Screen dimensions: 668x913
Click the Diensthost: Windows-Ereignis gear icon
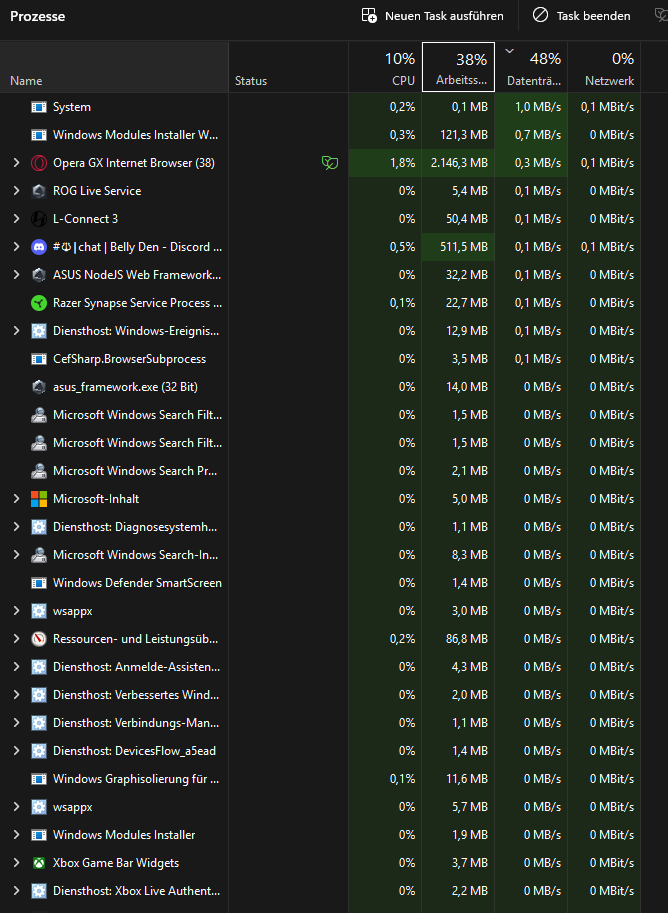38,331
